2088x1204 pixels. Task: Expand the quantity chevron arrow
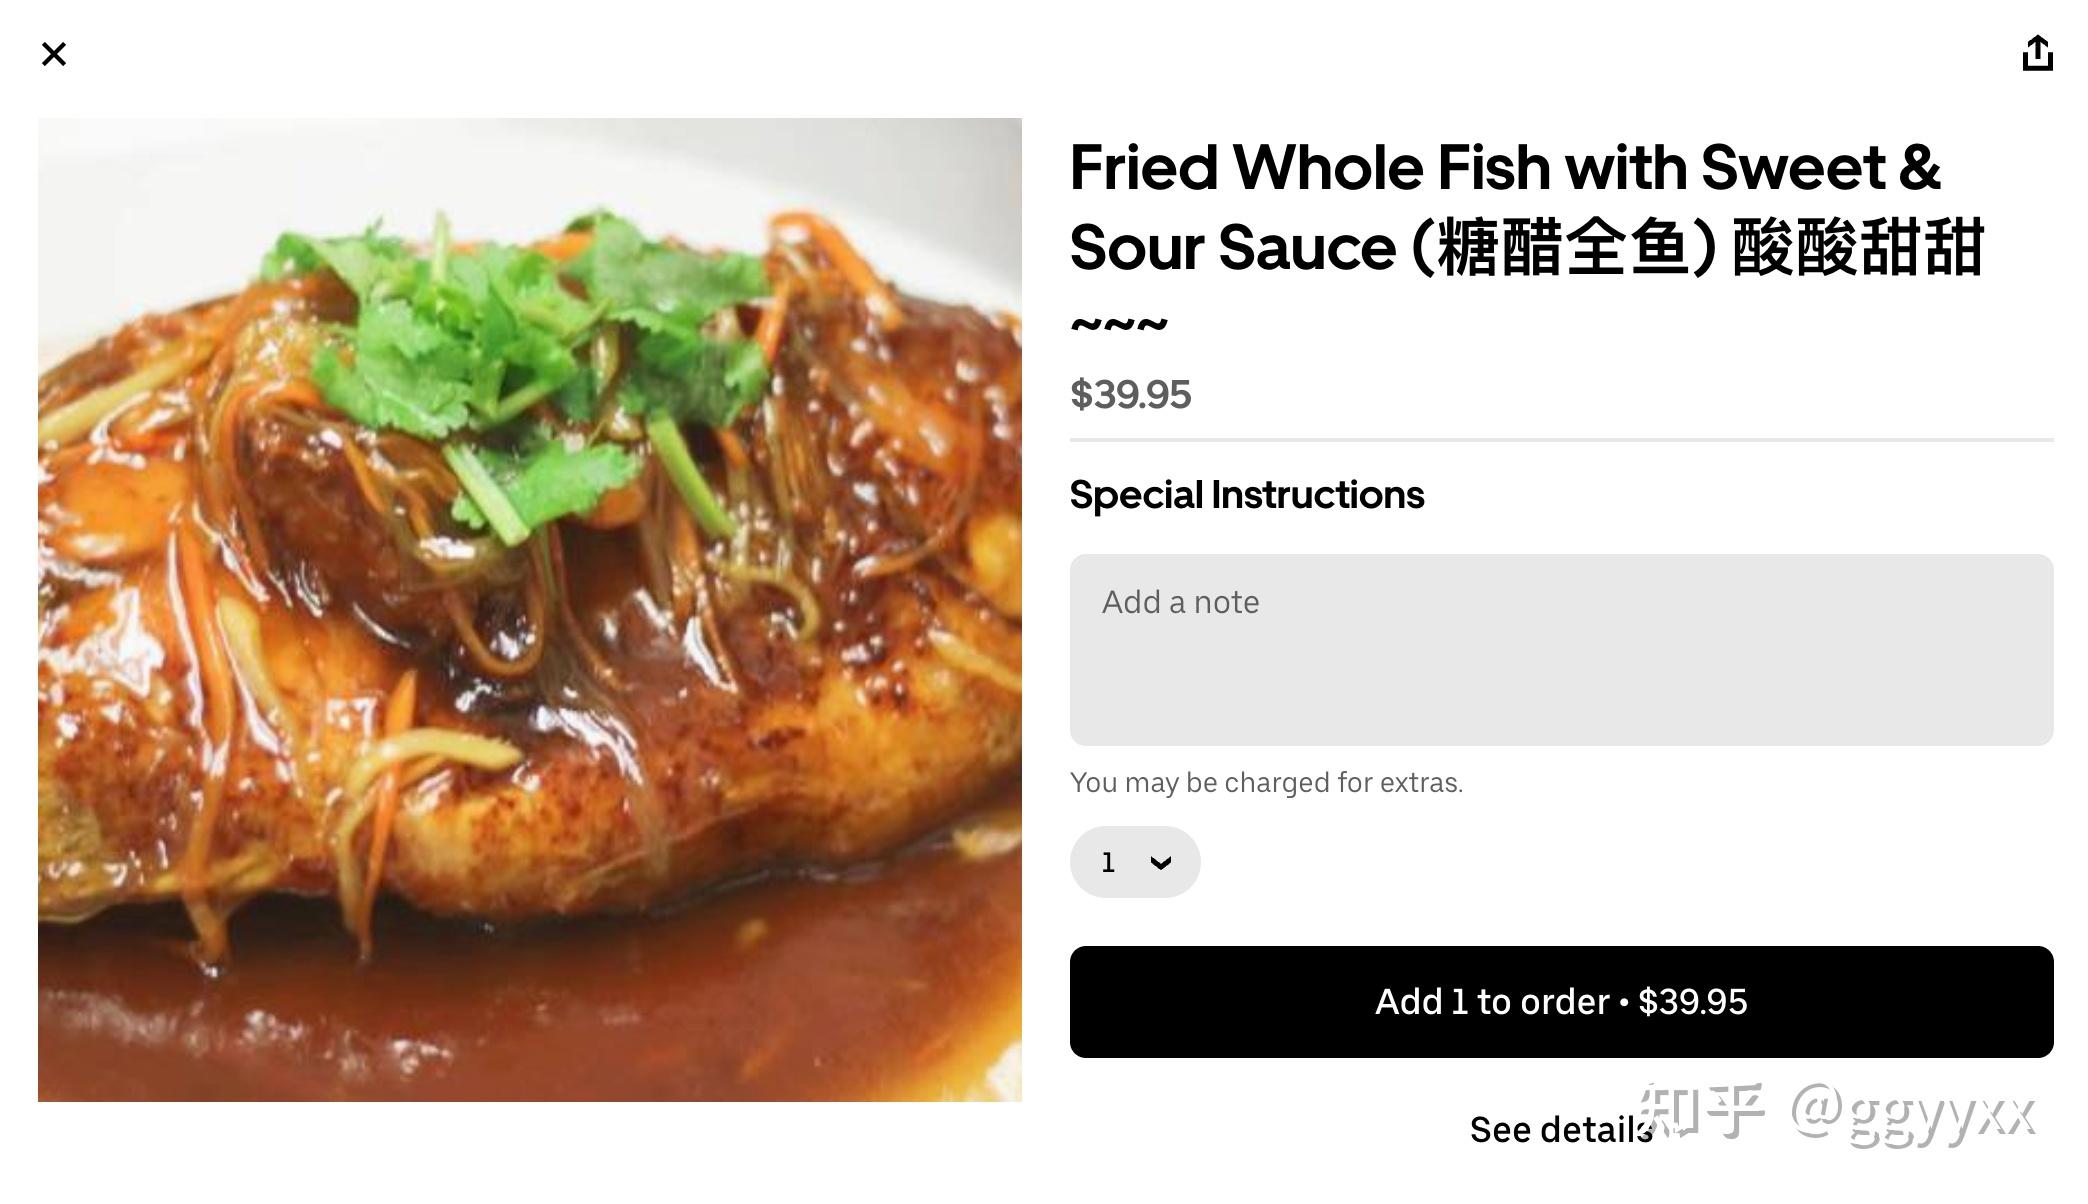coord(1160,862)
